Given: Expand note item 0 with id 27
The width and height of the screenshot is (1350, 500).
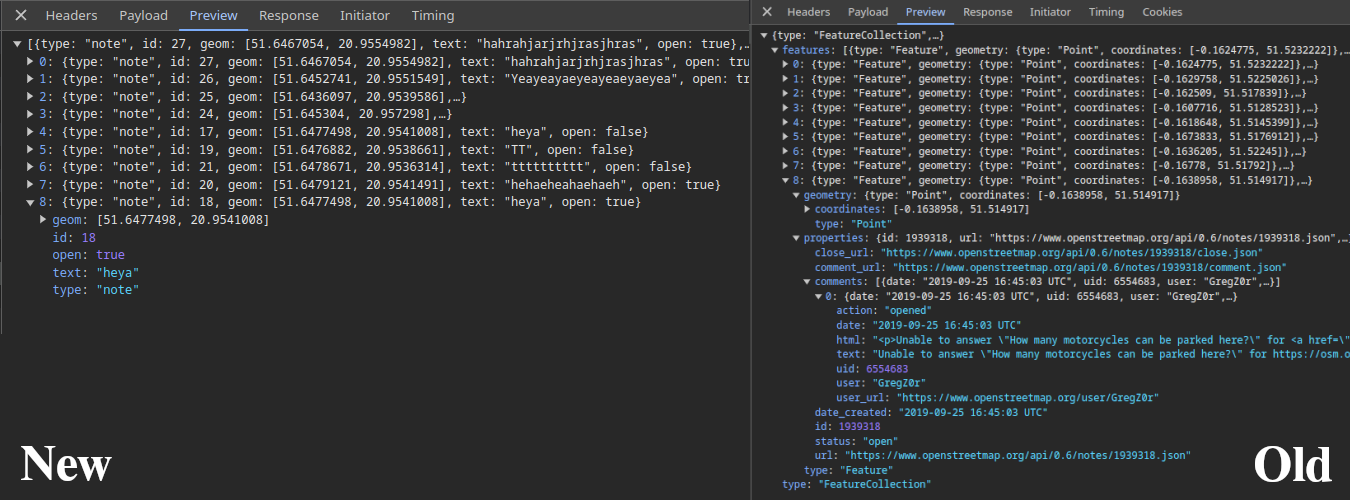Looking at the screenshot, I should (31, 62).
